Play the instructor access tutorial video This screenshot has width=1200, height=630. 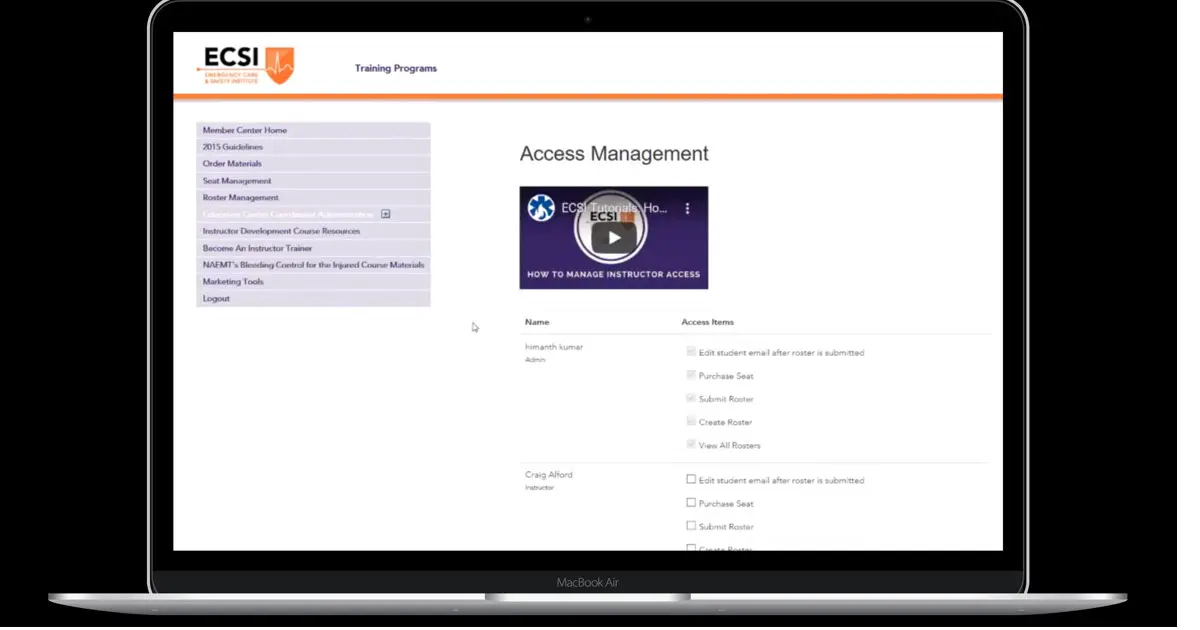[613, 238]
